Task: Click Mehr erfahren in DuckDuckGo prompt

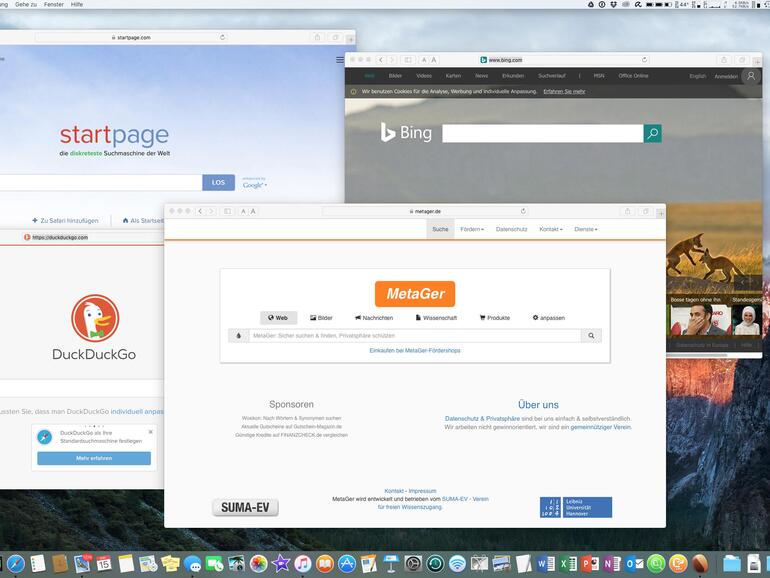Action: point(94,458)
